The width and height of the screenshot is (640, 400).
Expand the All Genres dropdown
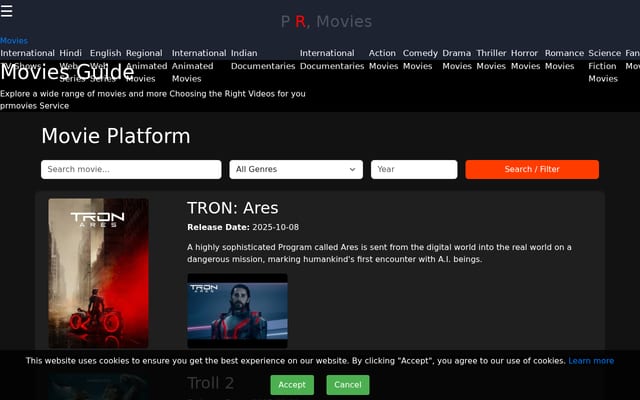tap(296, 169)
